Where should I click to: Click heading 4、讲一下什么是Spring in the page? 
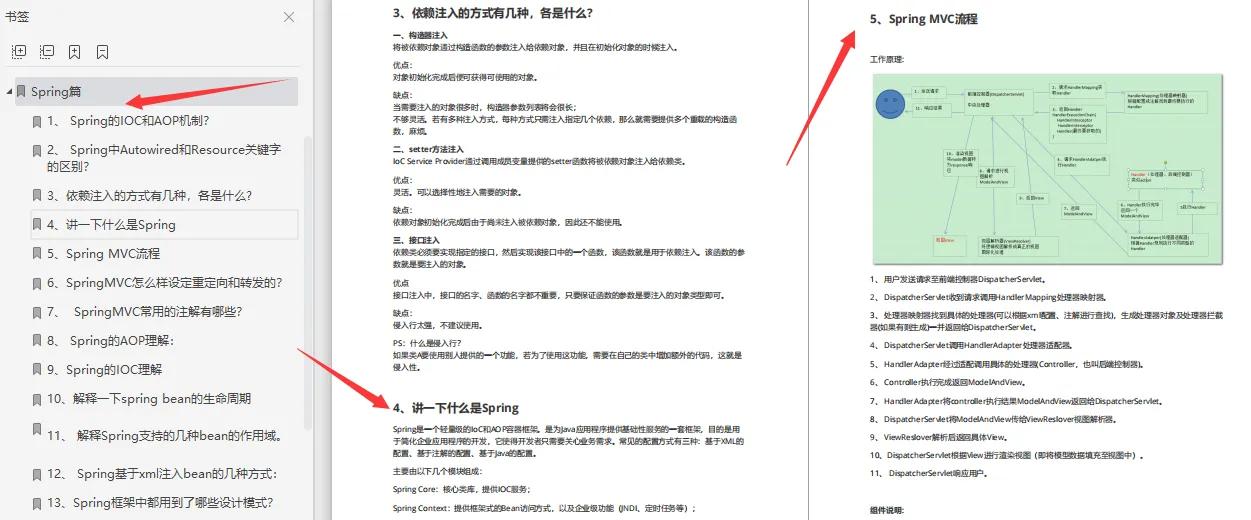click(455, 408)
